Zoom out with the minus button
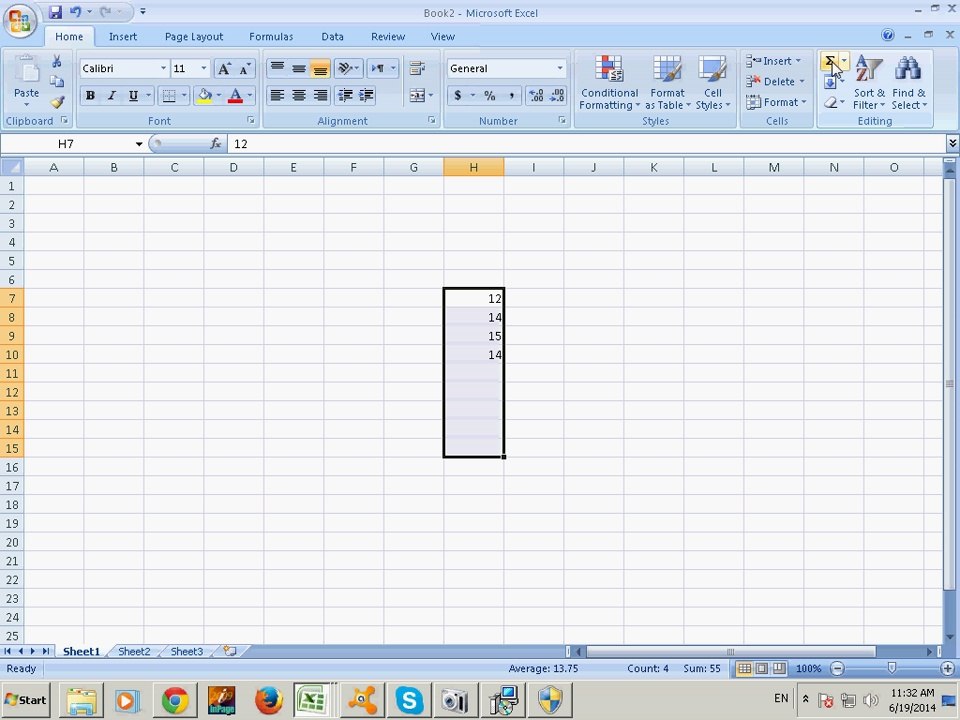Image resolution: width=960 pixels, height=720 pixels. (x=838, y=669)
